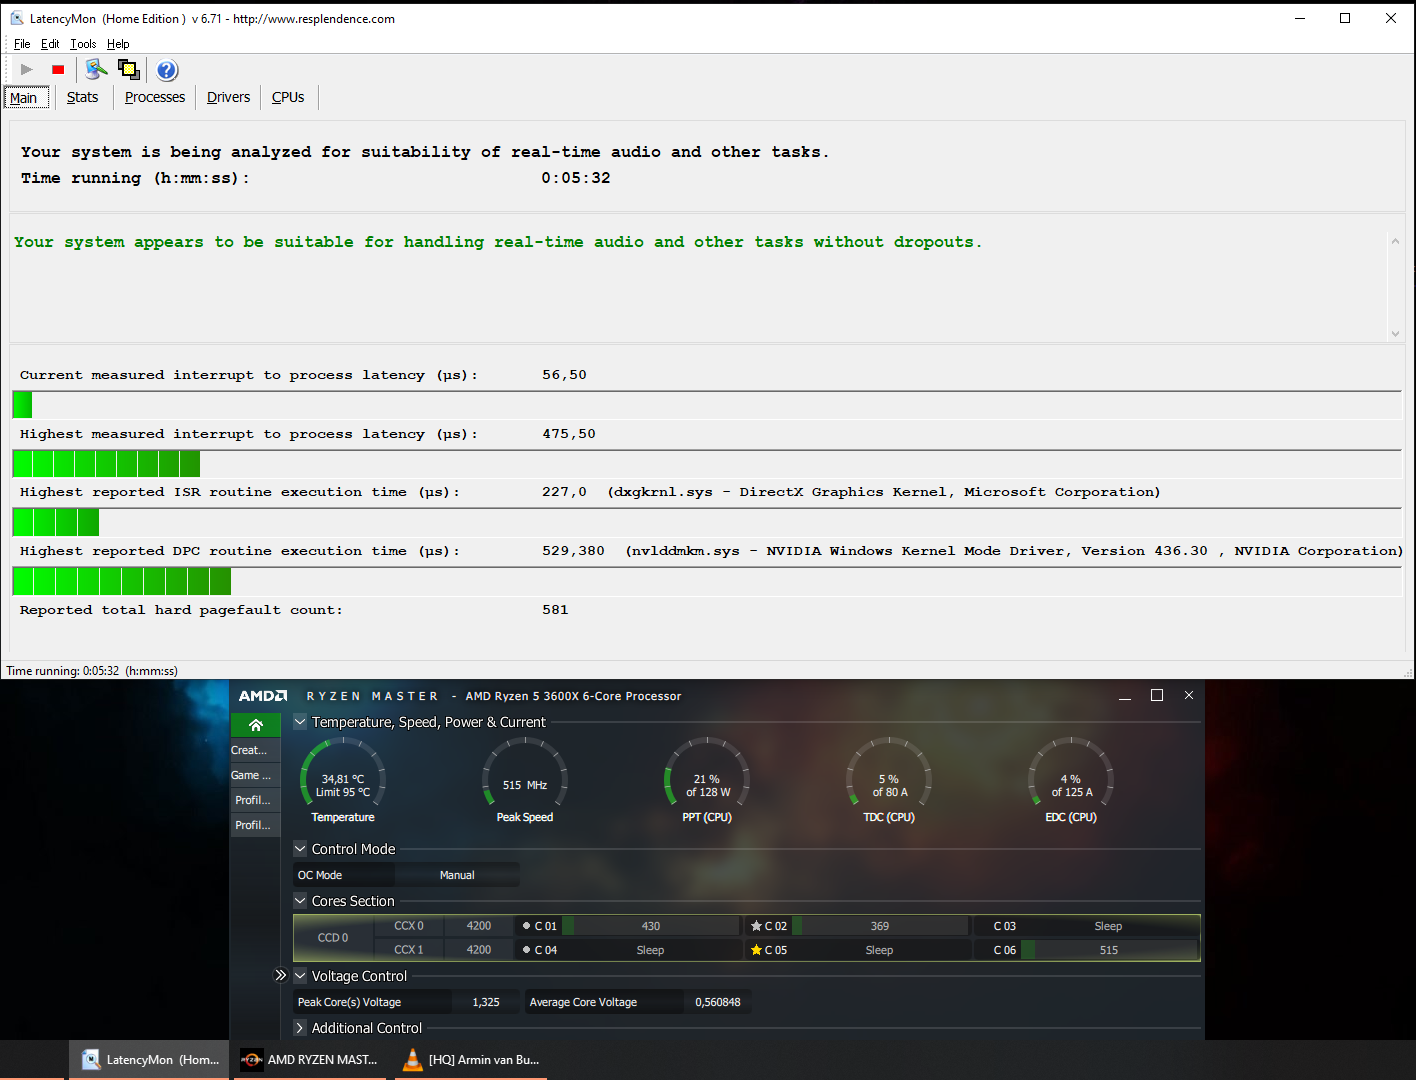
Task: Switch to the Drivers tab
Action: (228, 97)
